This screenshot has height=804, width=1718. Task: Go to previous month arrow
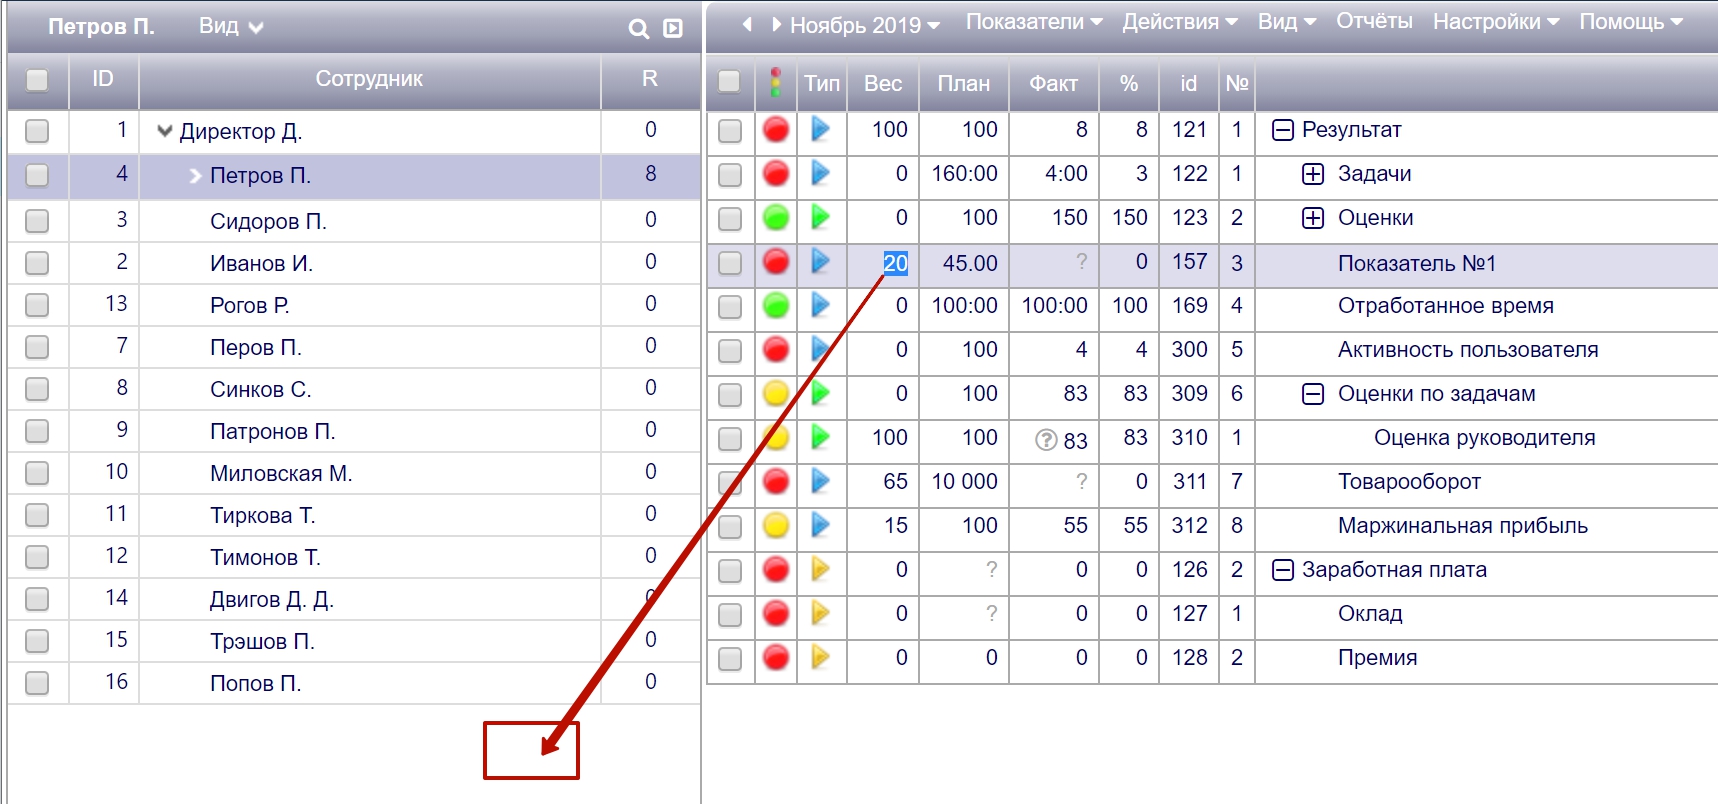[747, 24]
